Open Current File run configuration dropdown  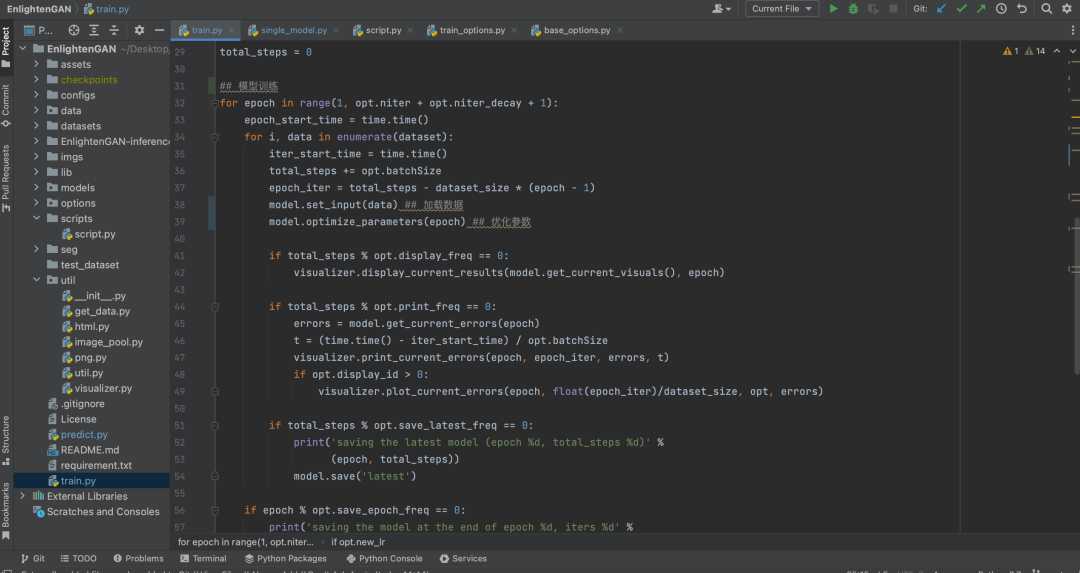[x=782, y=9]
